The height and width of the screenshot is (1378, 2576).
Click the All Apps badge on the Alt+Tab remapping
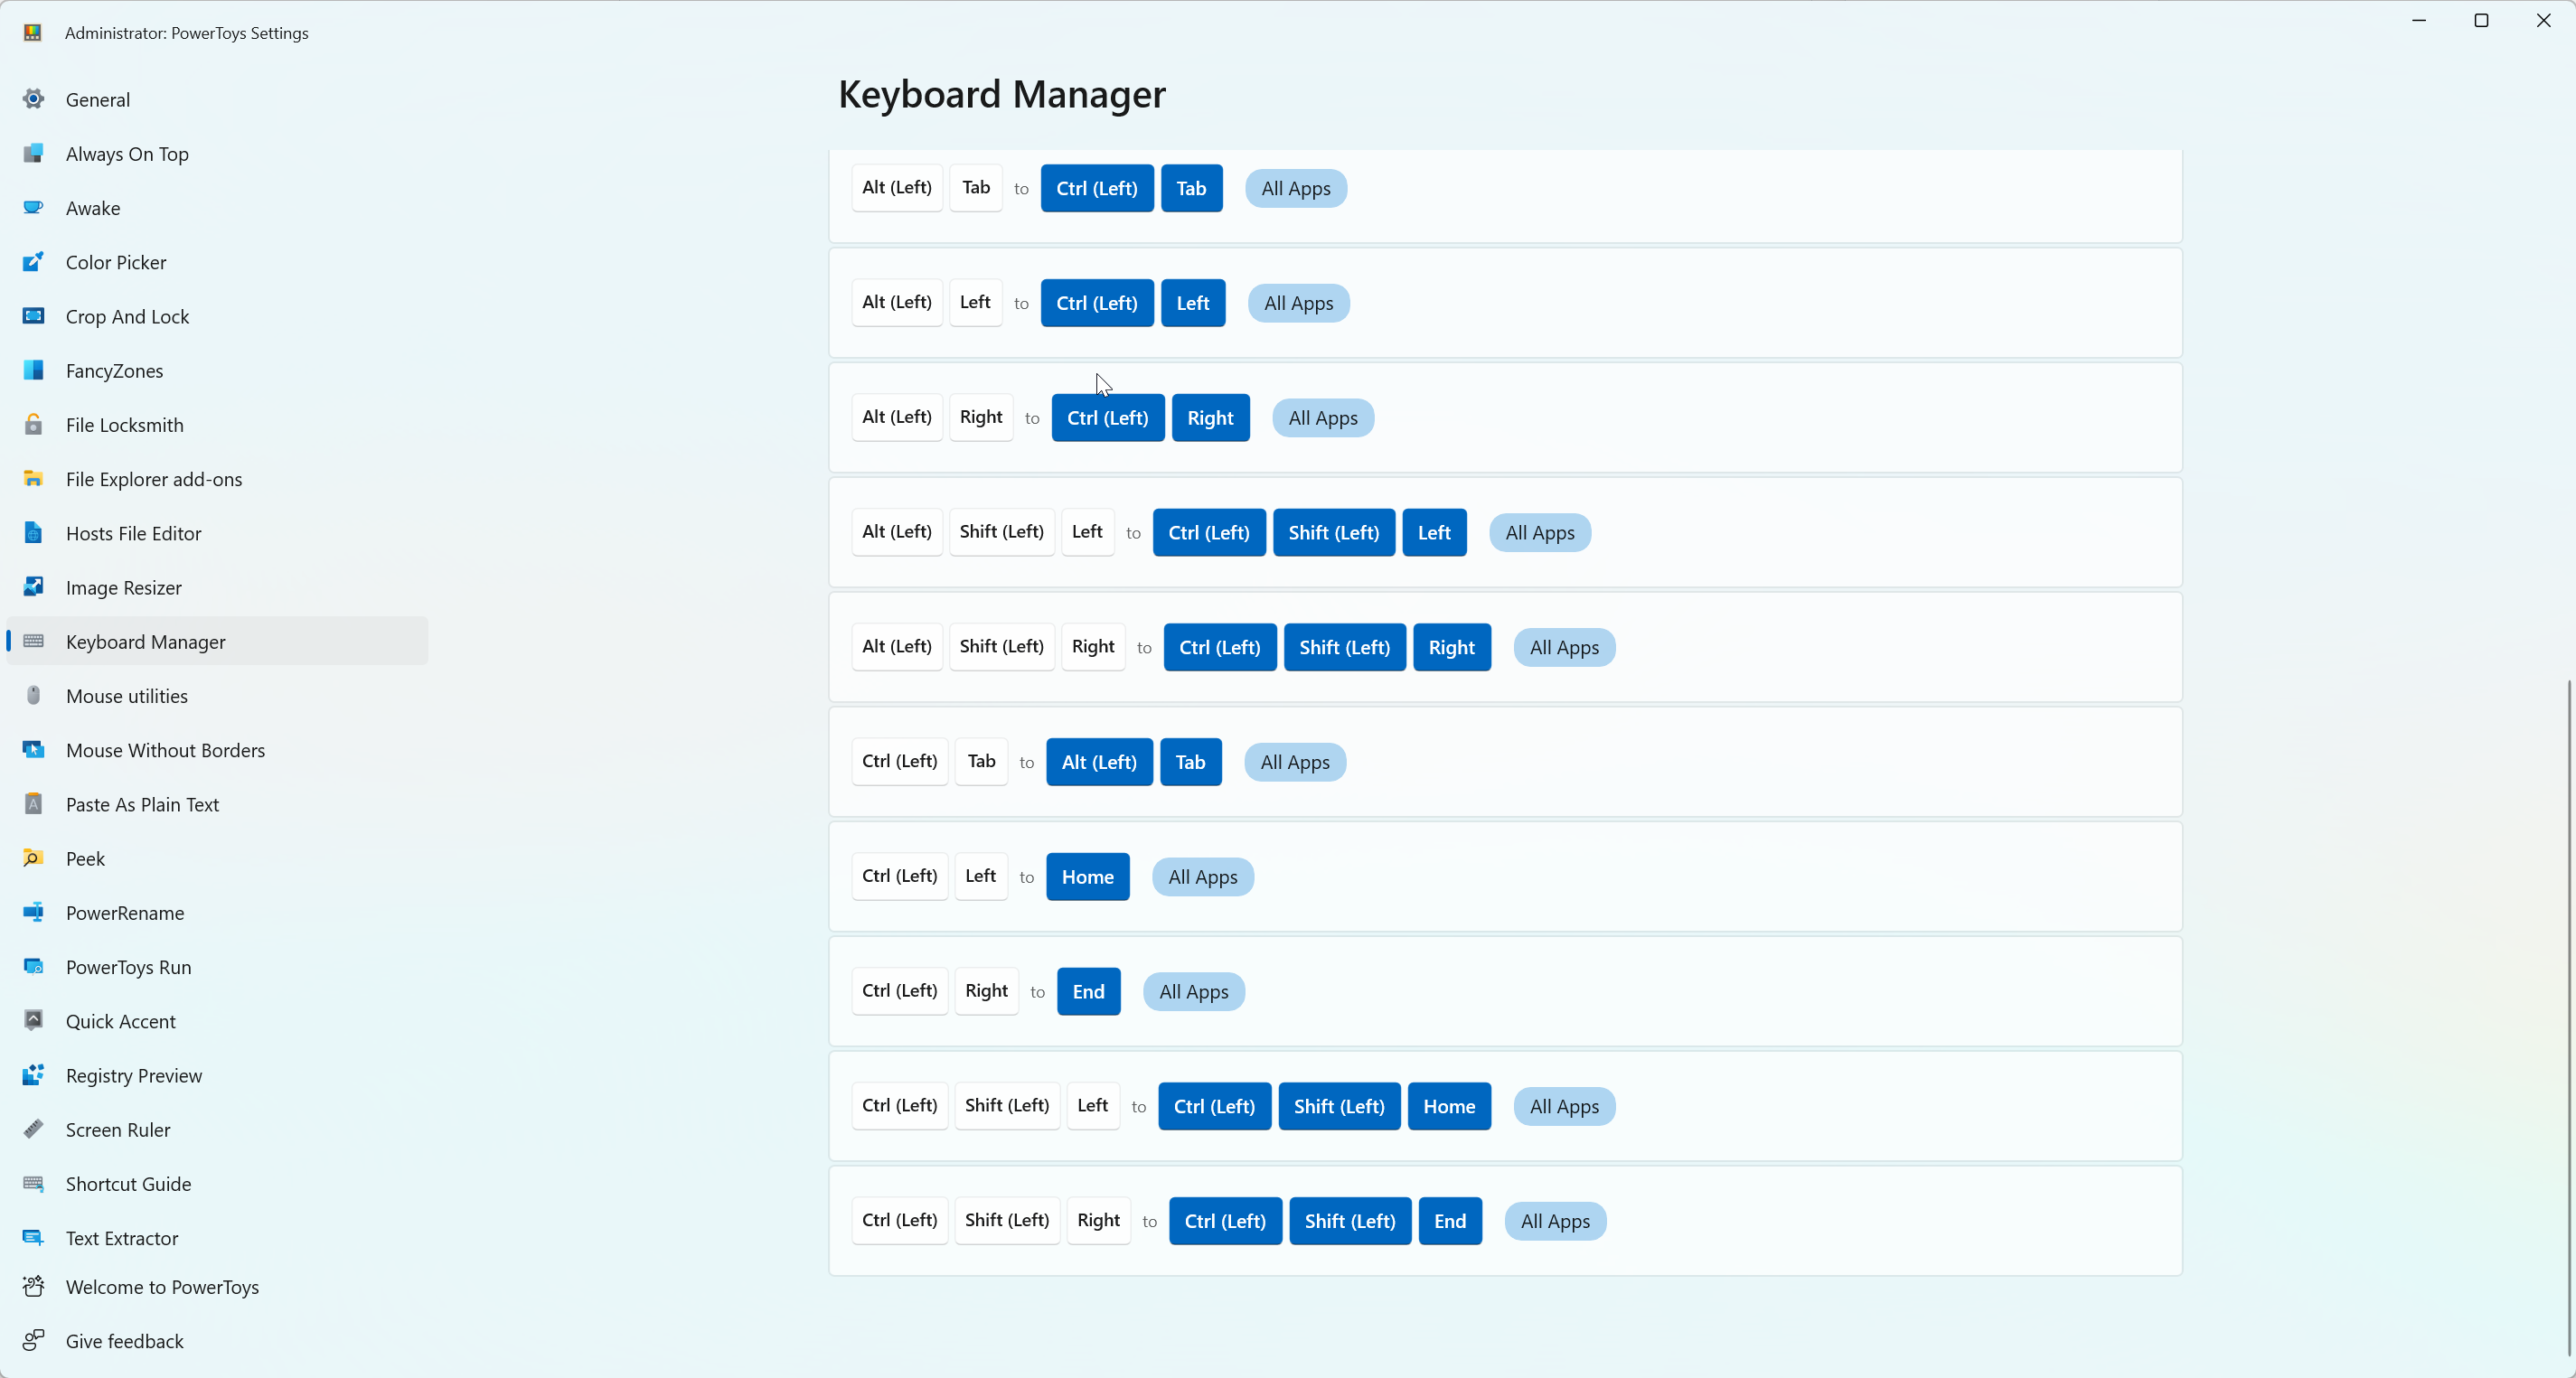[1295, 188]
